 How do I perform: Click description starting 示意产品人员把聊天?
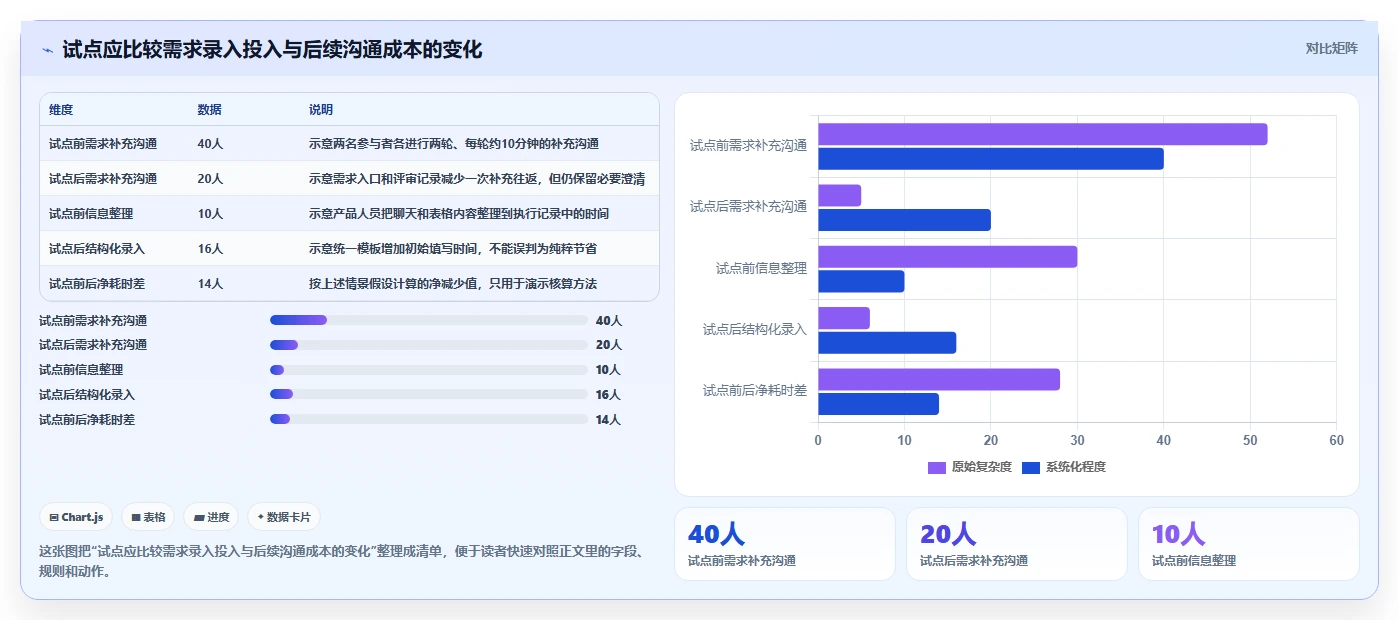click(459, 214)
